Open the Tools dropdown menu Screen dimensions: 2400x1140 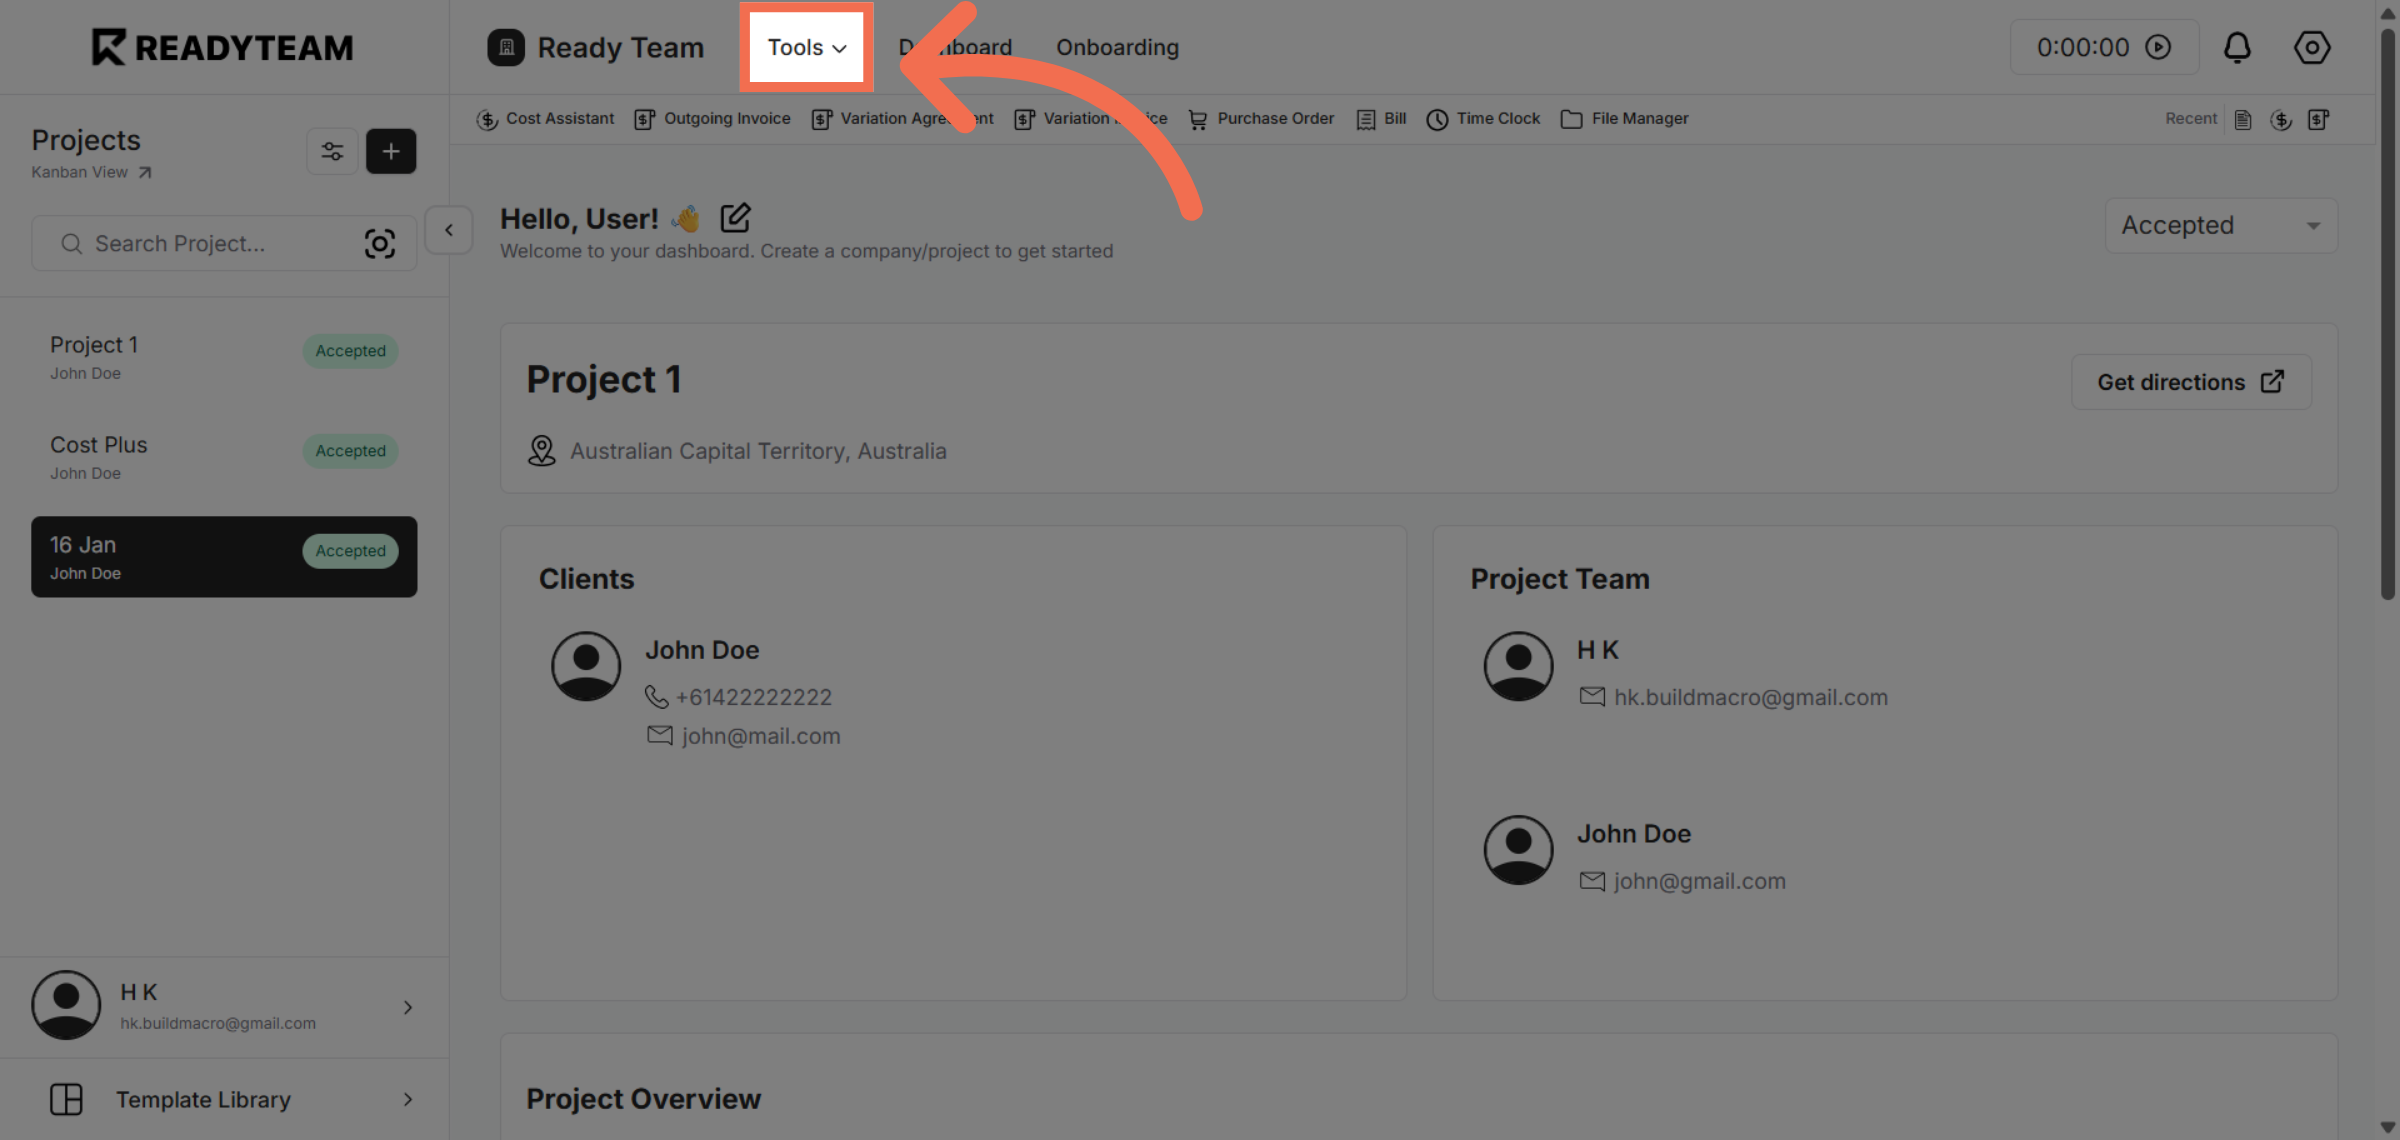point(806,47)
